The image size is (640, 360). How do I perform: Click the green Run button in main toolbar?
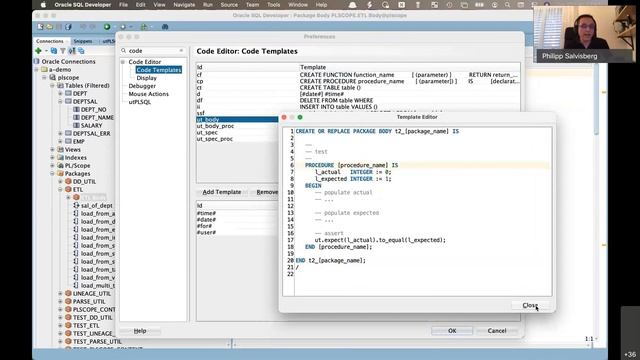[x=107, y=27]
